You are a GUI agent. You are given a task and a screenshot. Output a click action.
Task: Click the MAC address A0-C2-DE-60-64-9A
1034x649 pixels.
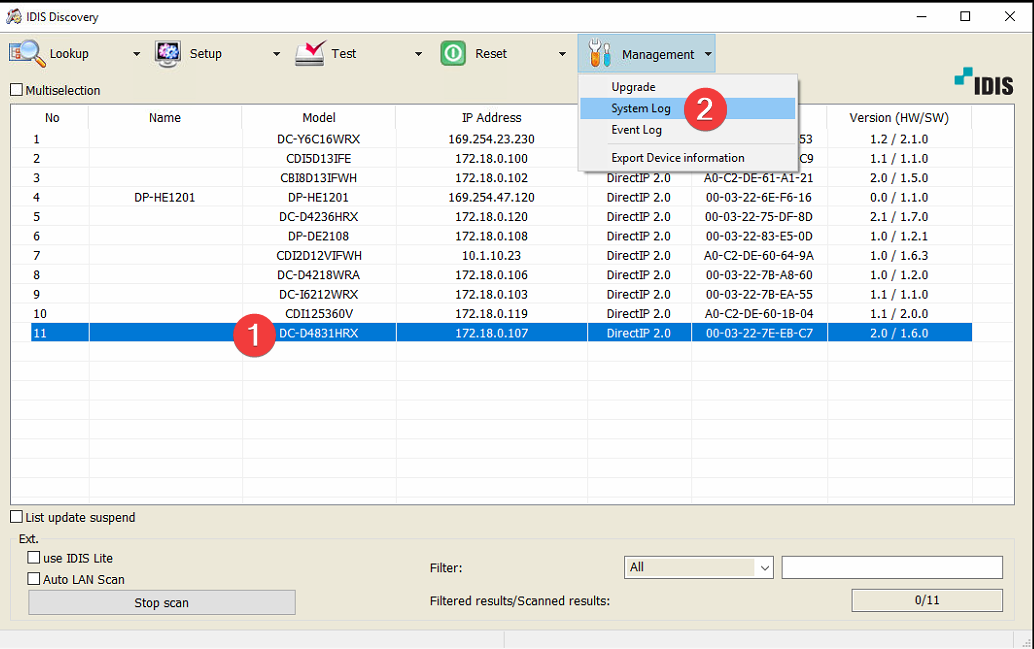[x=758, y=255]
